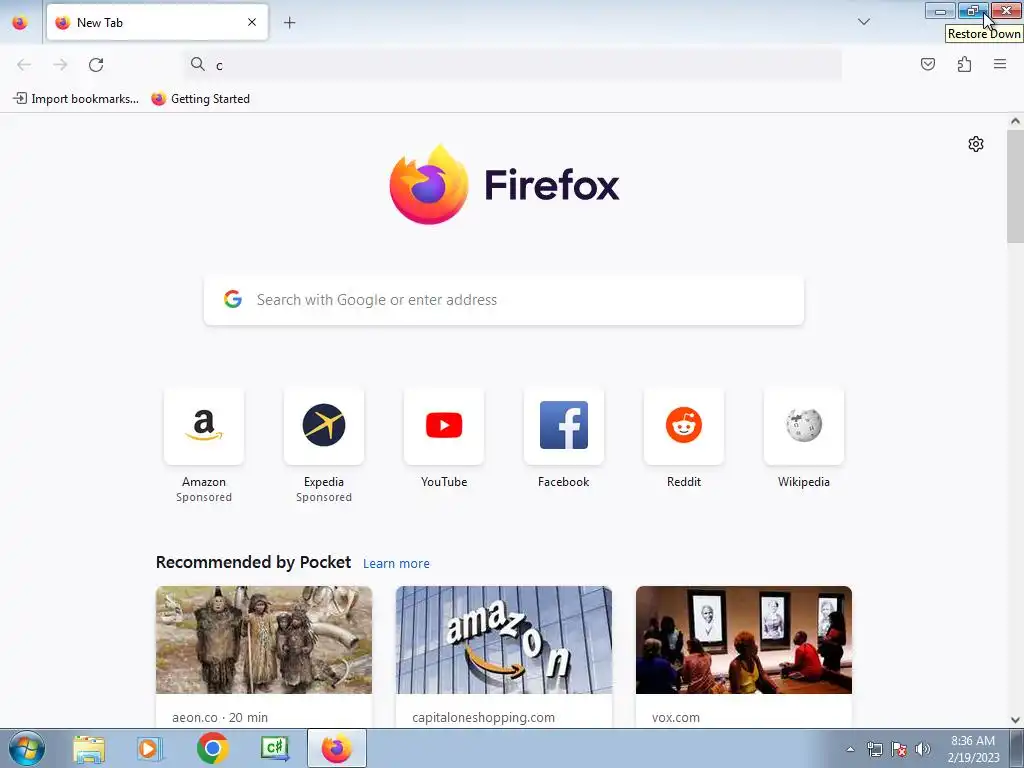Image resolution: width=1024 pixels, height=768 pixels.
Task: Click the address bar search magnifier icon
Action: [197, 64]
